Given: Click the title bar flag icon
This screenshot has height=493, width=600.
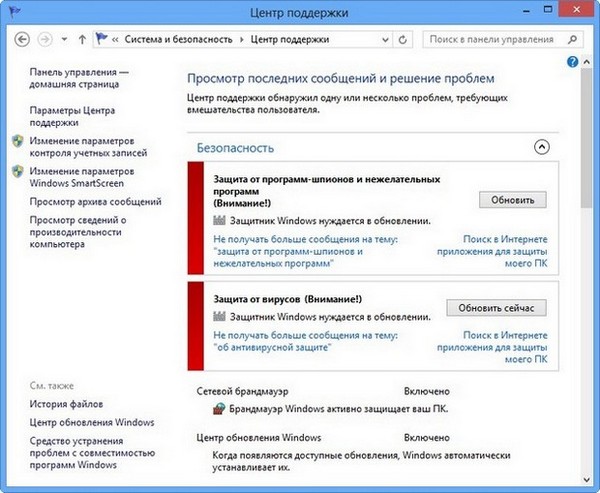Looking at the screenshot, I should [x=15, y=12].
